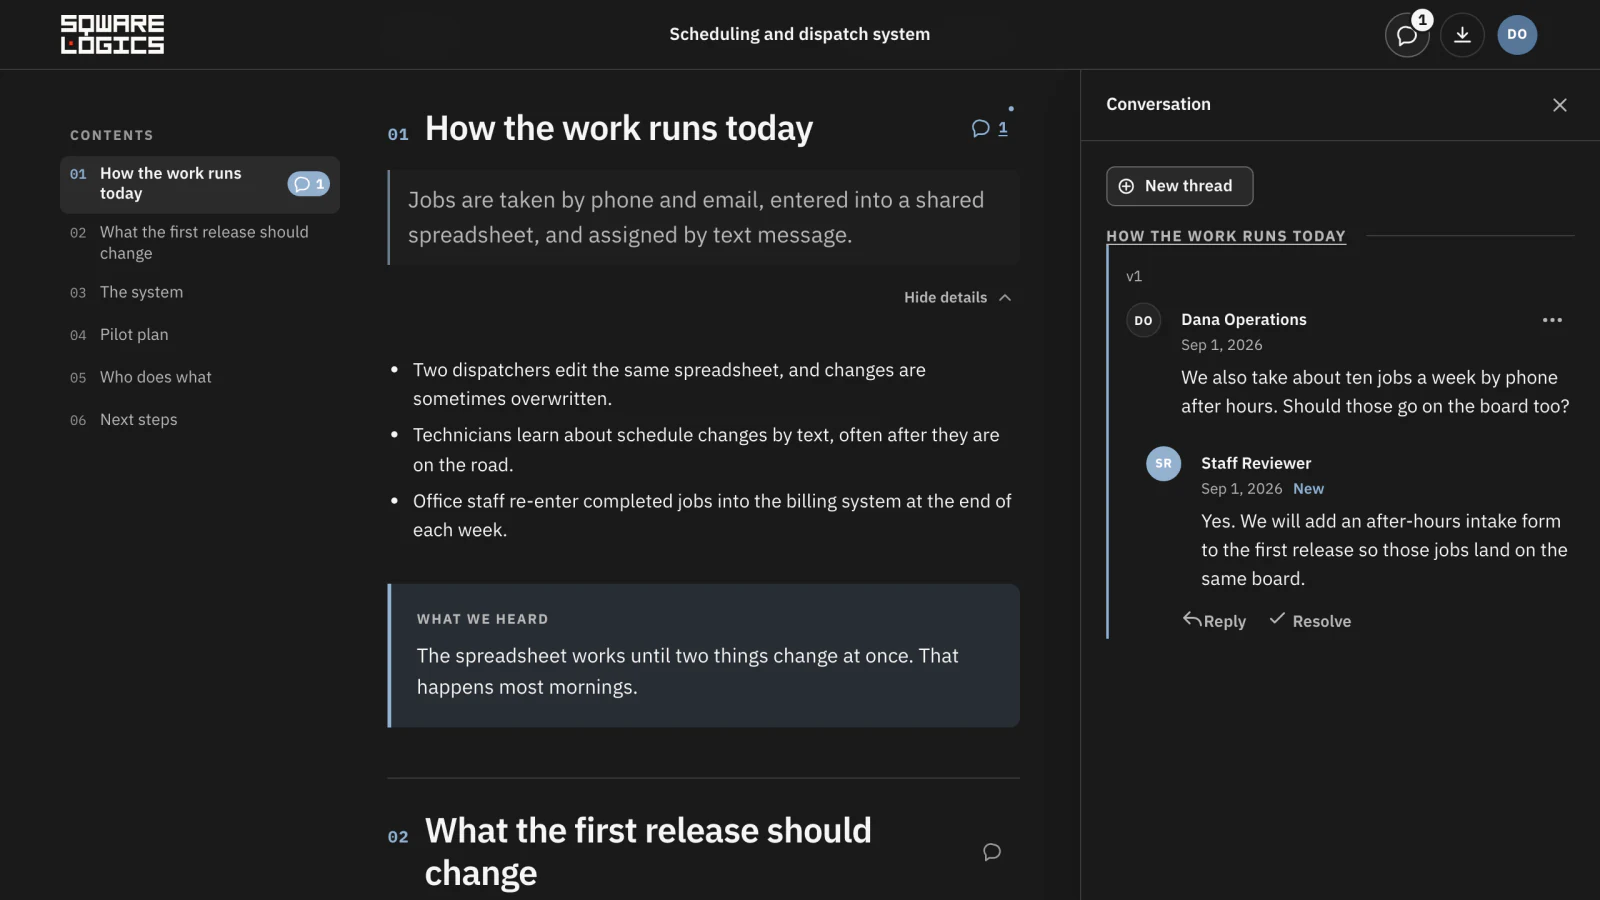Add comment on section 02 heading

(x=992, y=852)
